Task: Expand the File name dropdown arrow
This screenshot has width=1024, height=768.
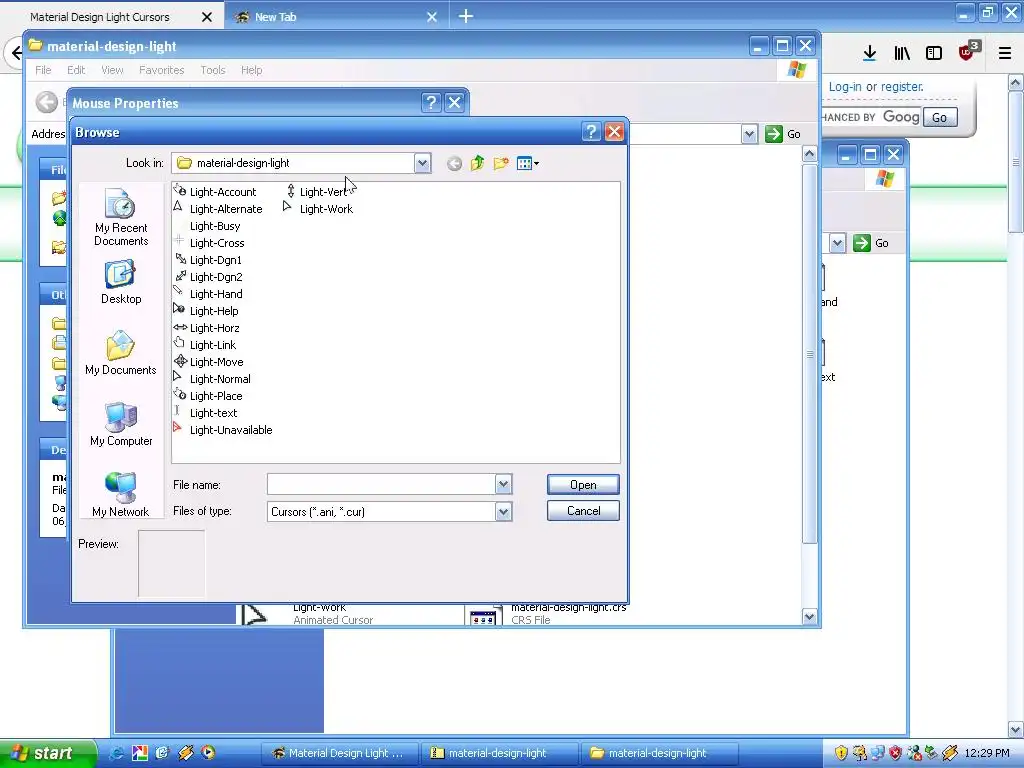Action: (x=503, y=485)
